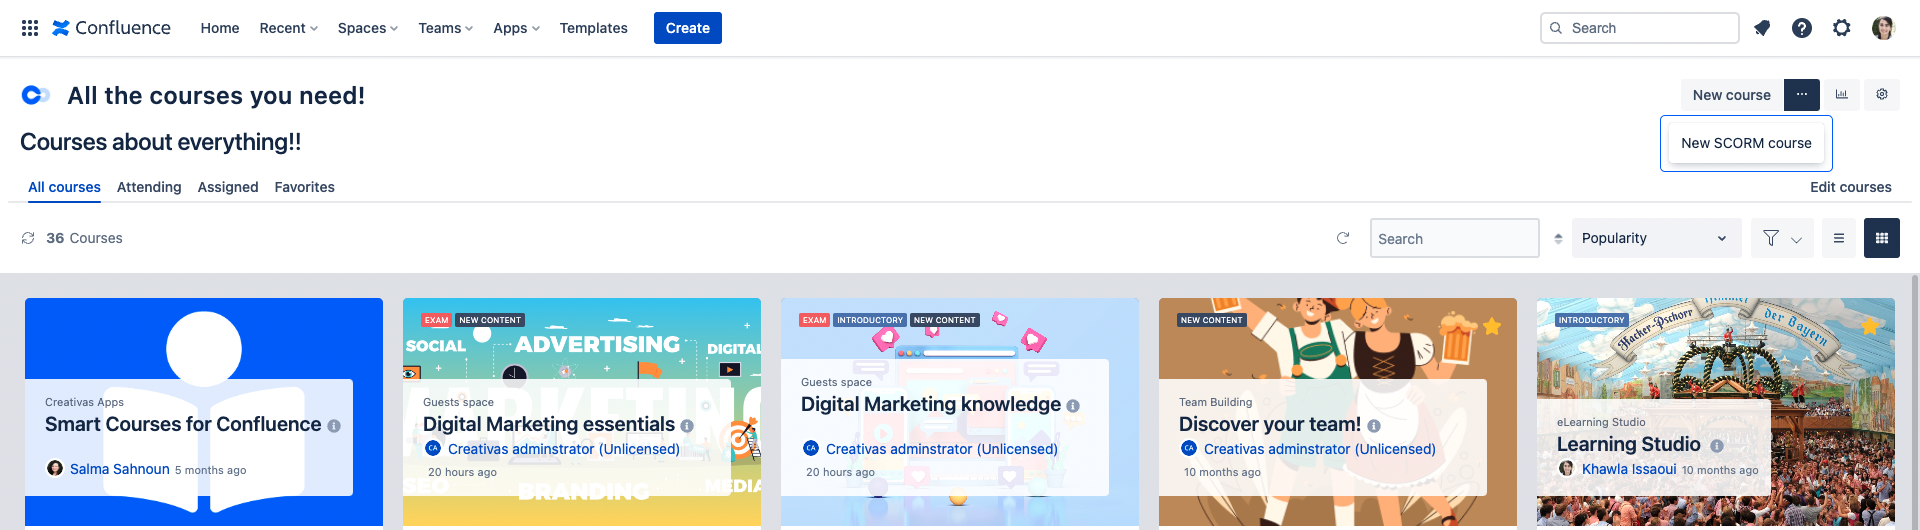Click the New SCORM course option
The width and height of the screenshot is (1920, 530).
pyautogui.click(x=1746, y=143)
